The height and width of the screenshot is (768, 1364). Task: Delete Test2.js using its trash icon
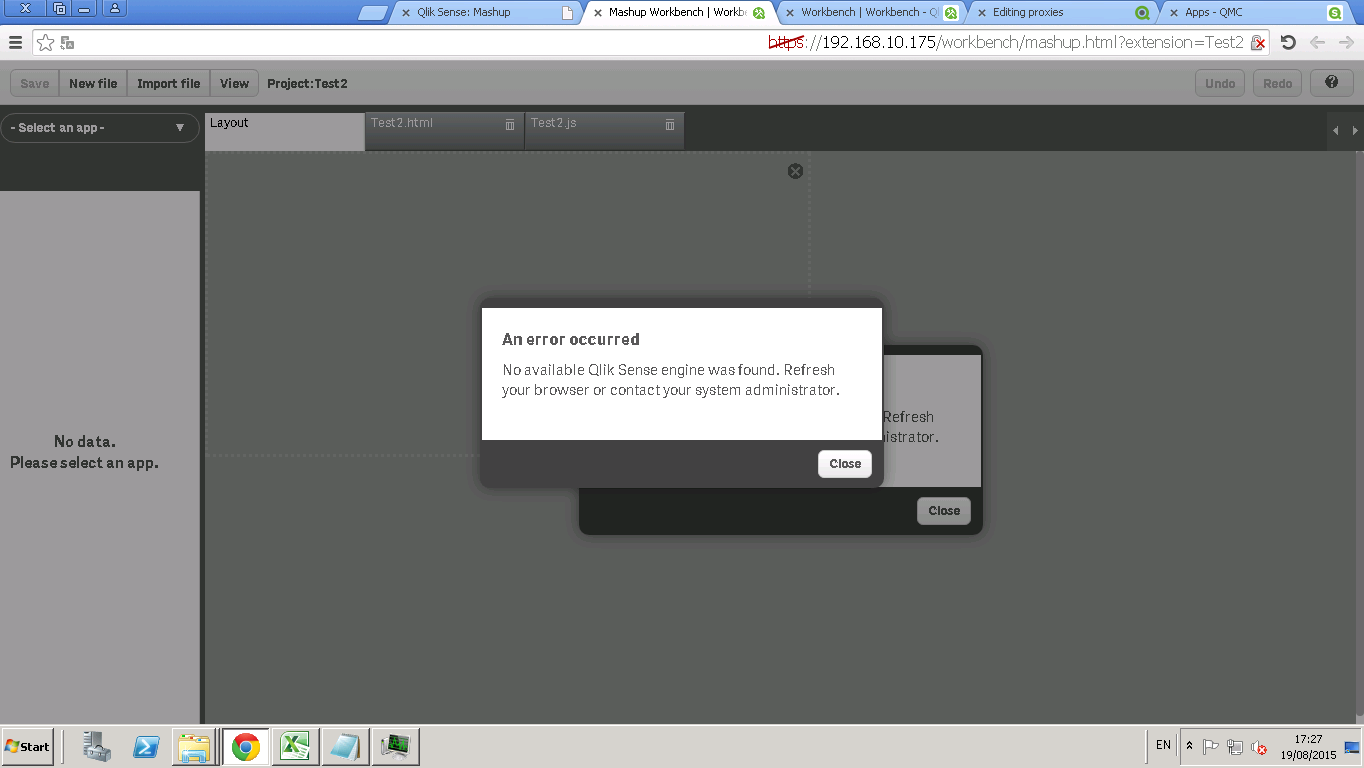point(670,124)
